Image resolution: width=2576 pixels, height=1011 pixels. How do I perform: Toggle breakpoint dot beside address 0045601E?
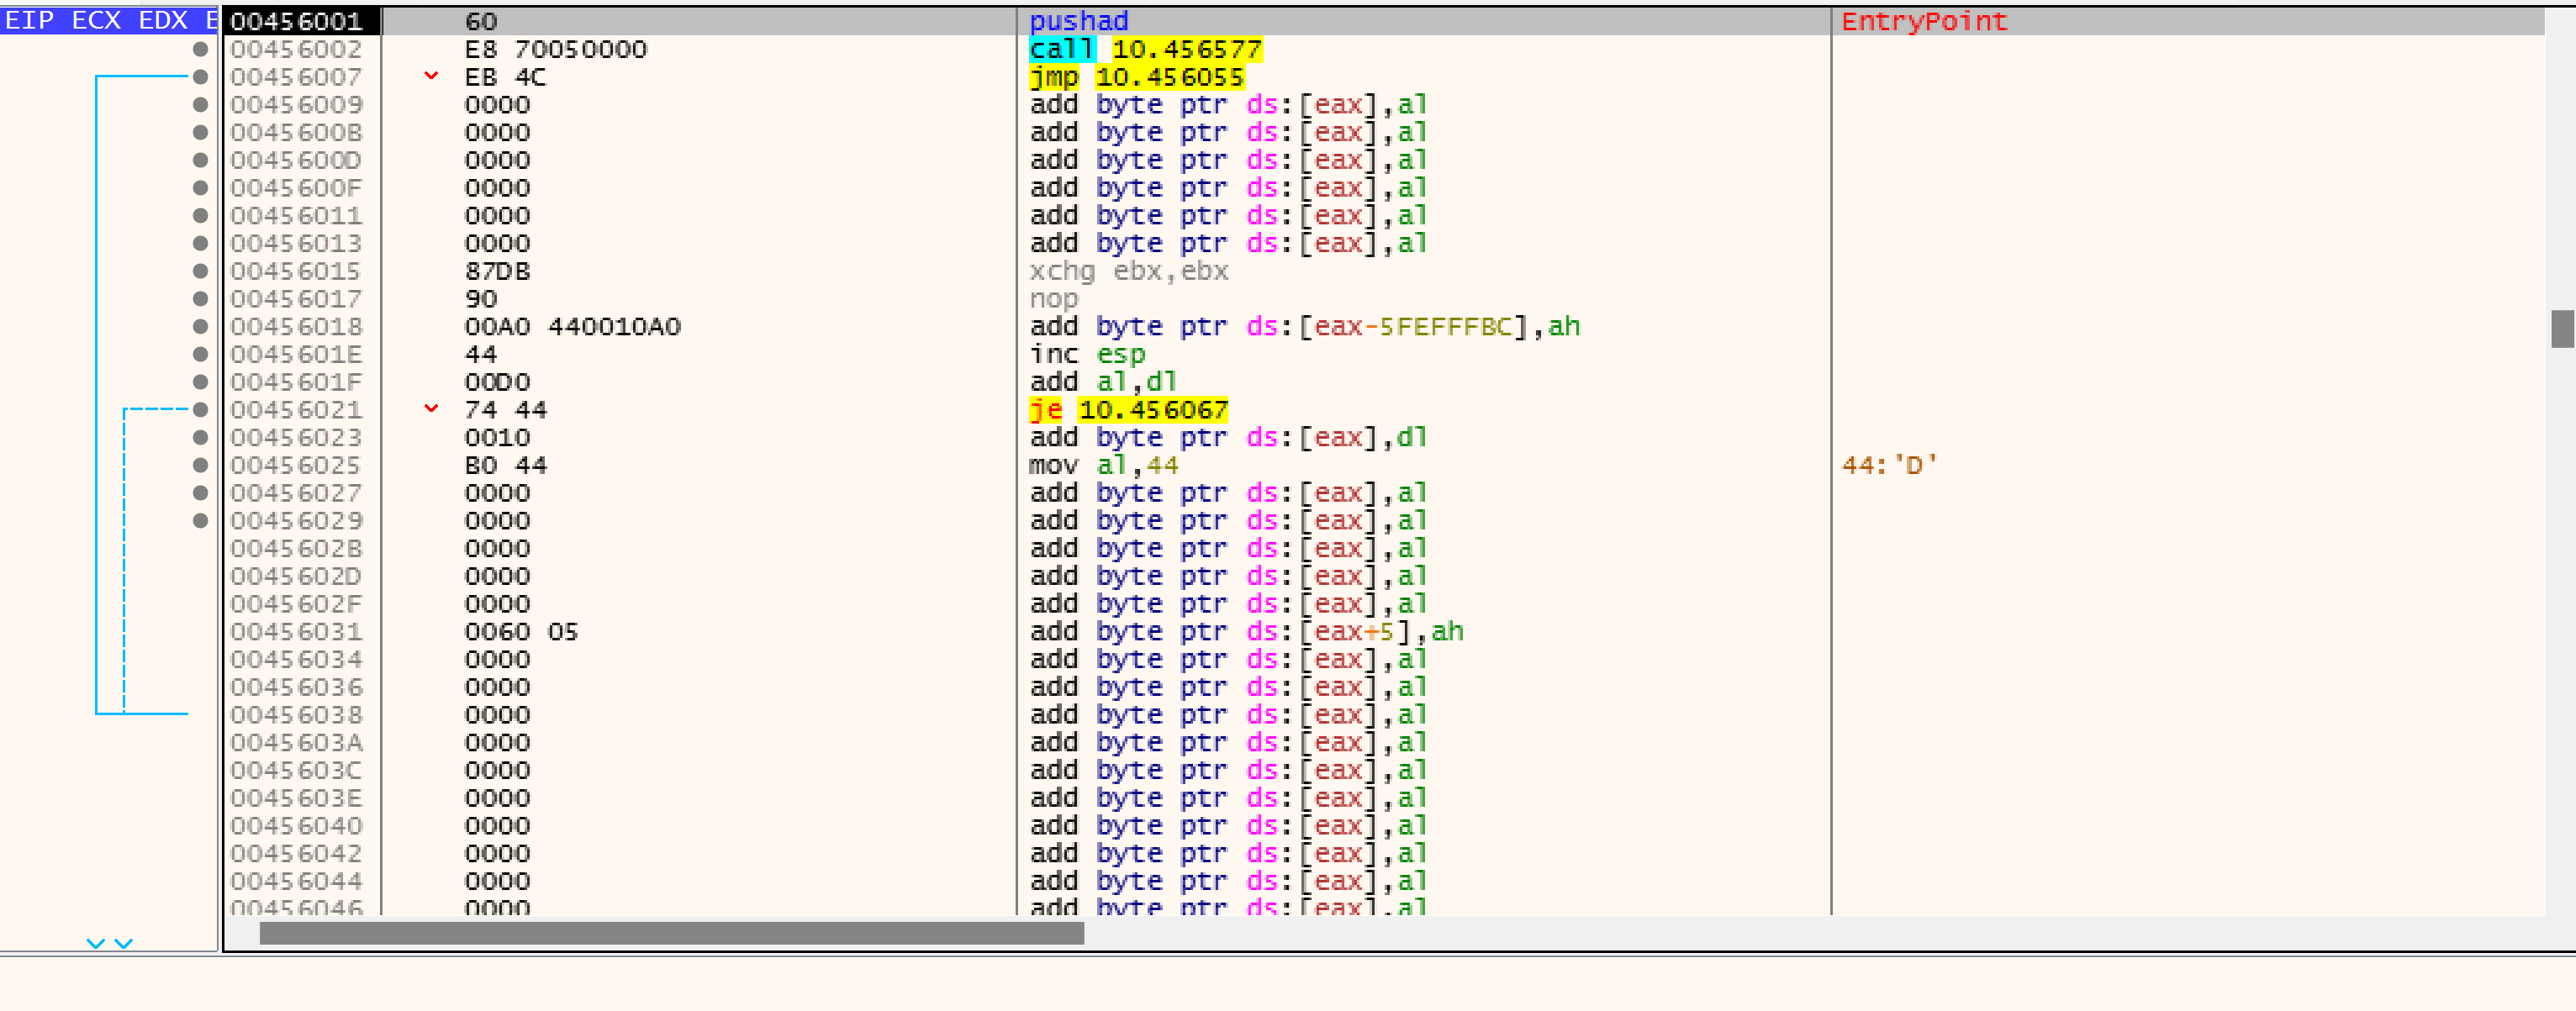click(x=200, y=354)
